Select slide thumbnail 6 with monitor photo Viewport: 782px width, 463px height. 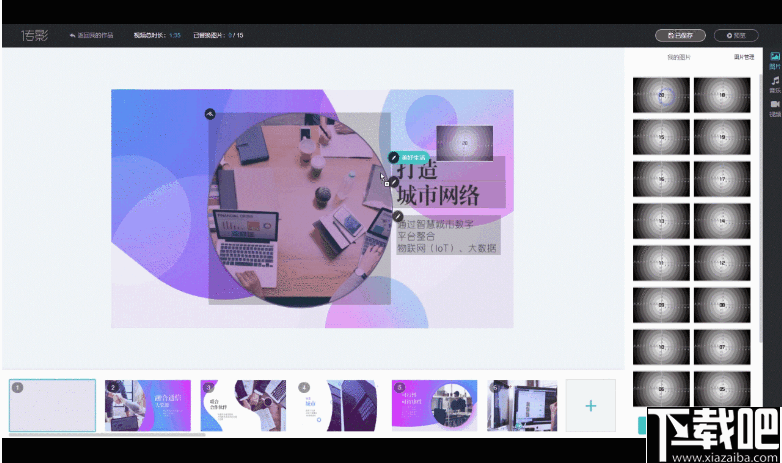pyautogui.click(x=522, y=406)
